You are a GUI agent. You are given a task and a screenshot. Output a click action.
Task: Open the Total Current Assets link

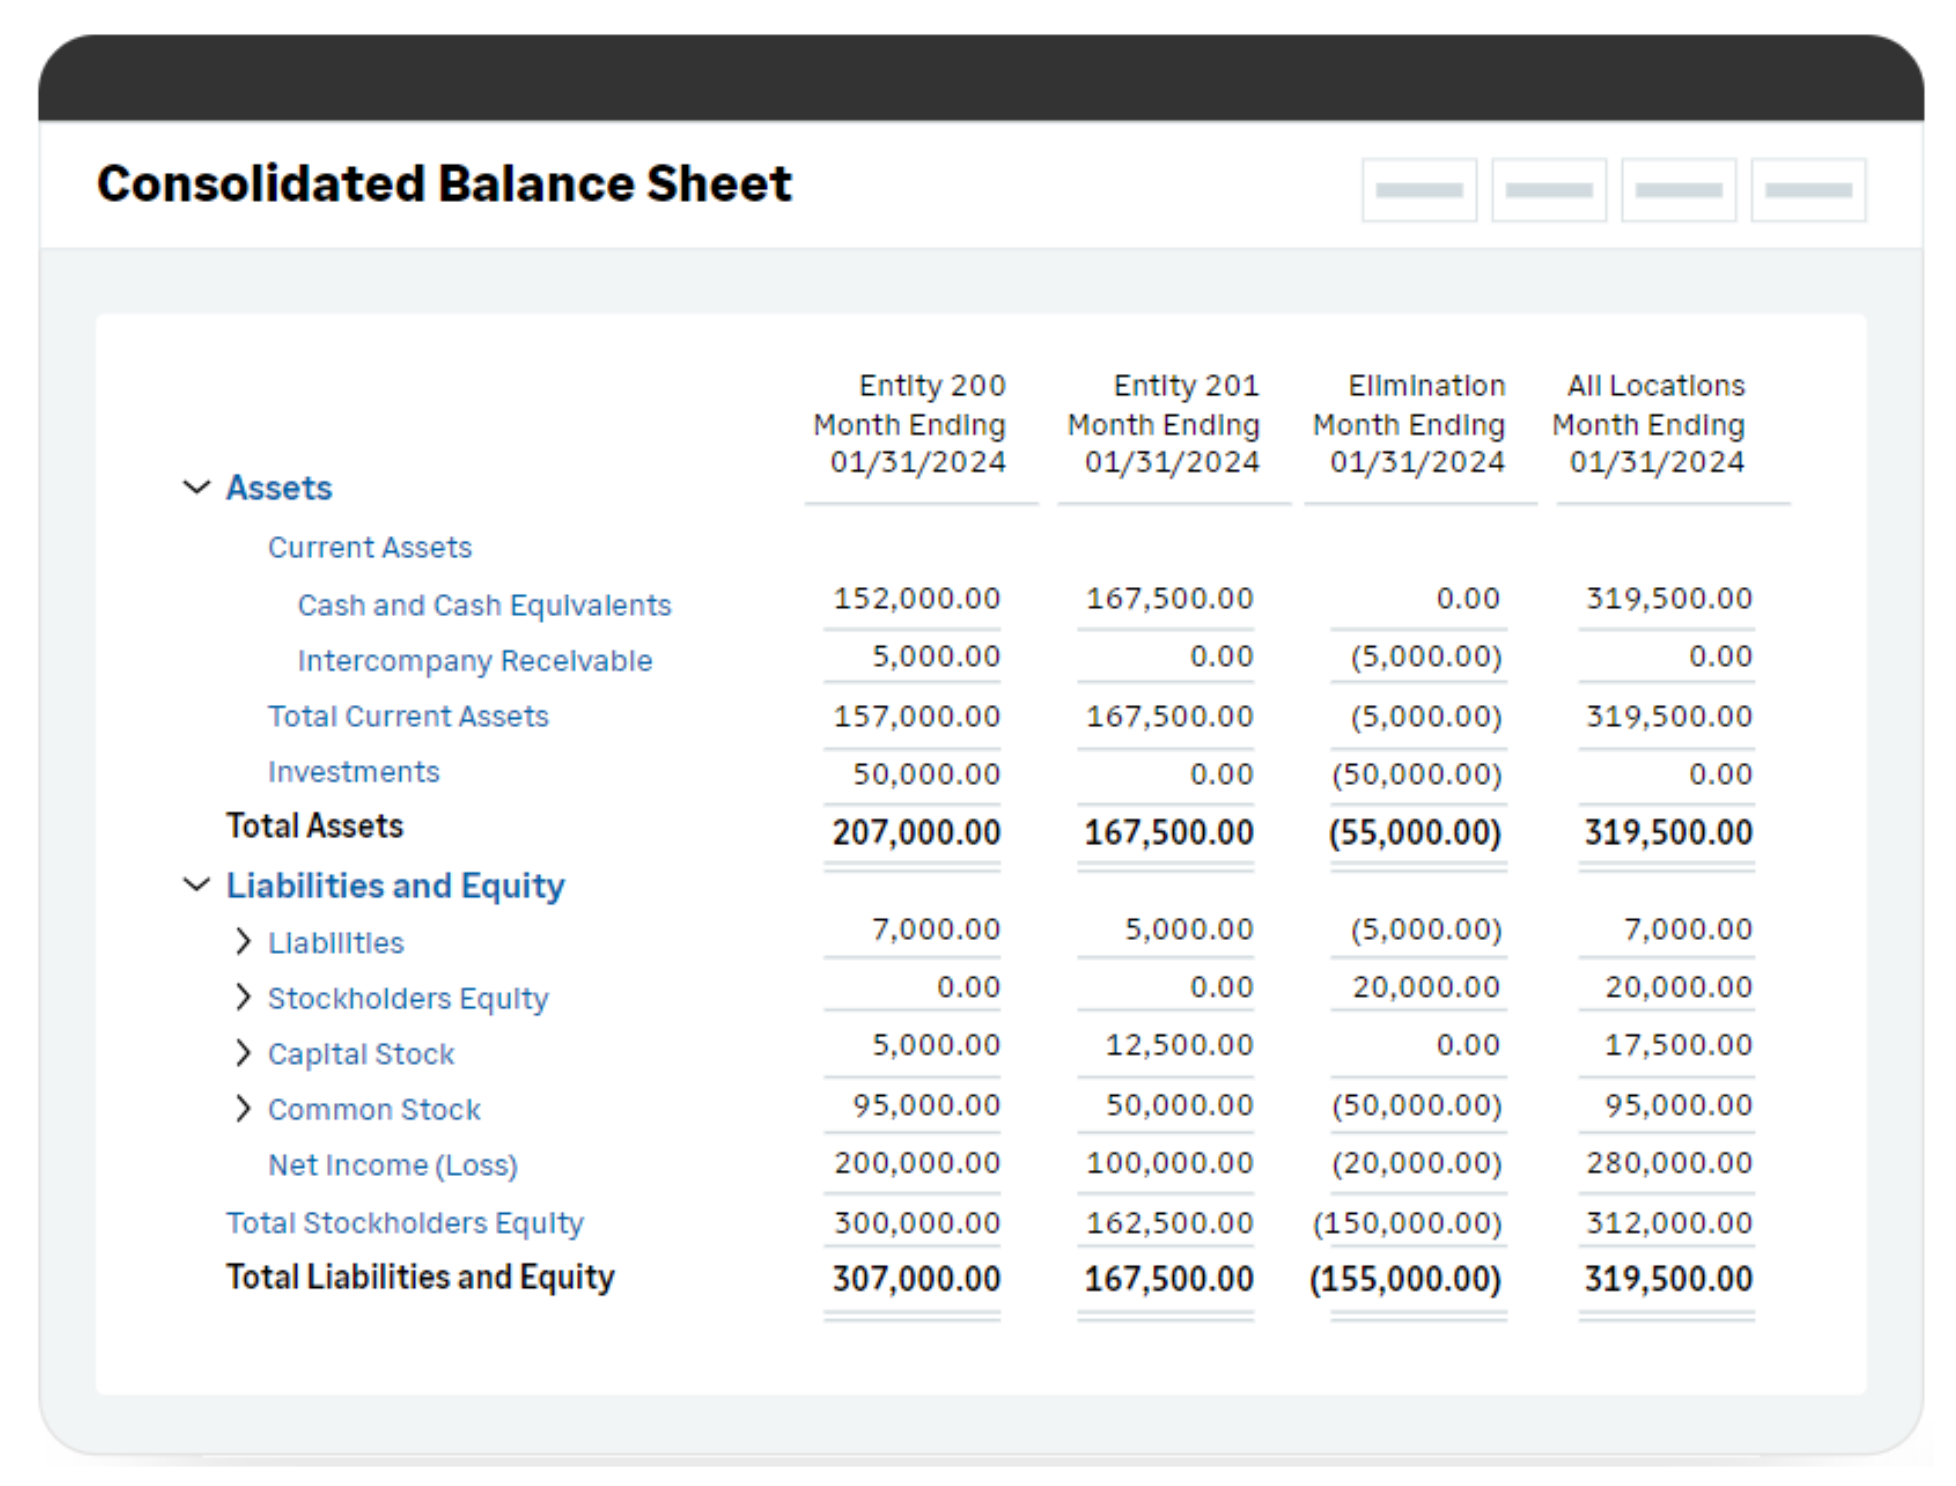pos(407,715)
